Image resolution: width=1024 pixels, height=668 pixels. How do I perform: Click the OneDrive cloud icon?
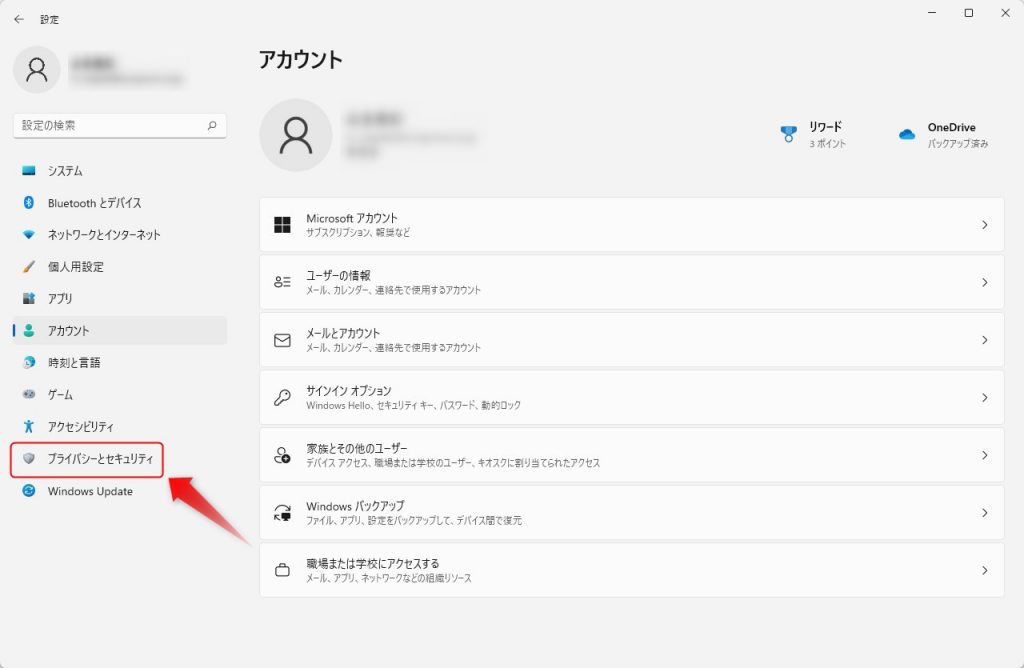coord(906,135)
